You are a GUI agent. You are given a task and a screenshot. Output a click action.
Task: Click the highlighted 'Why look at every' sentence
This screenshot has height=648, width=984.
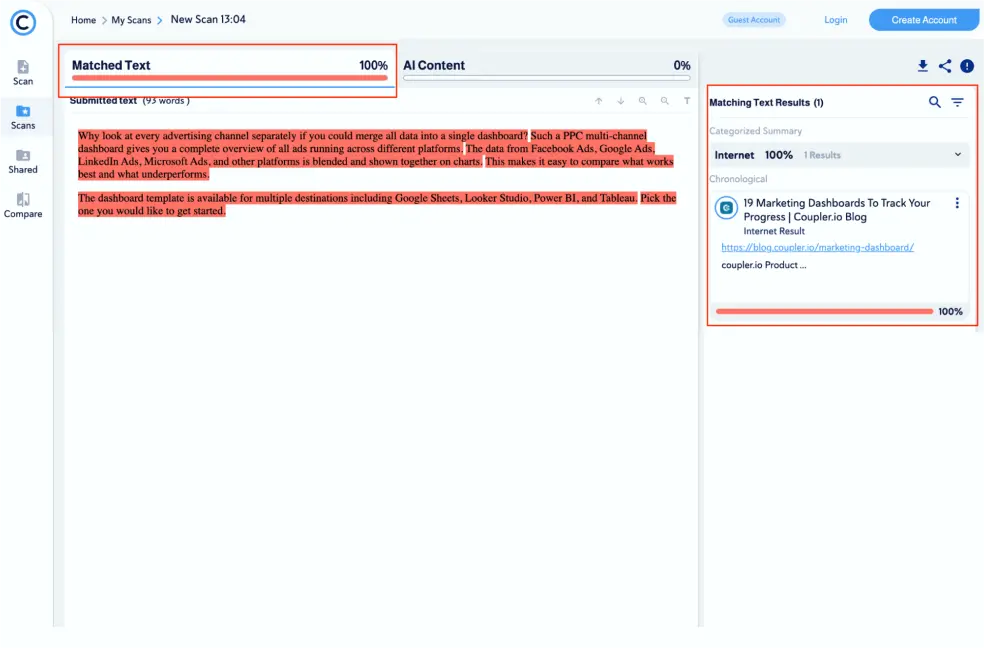click(302, 135)
